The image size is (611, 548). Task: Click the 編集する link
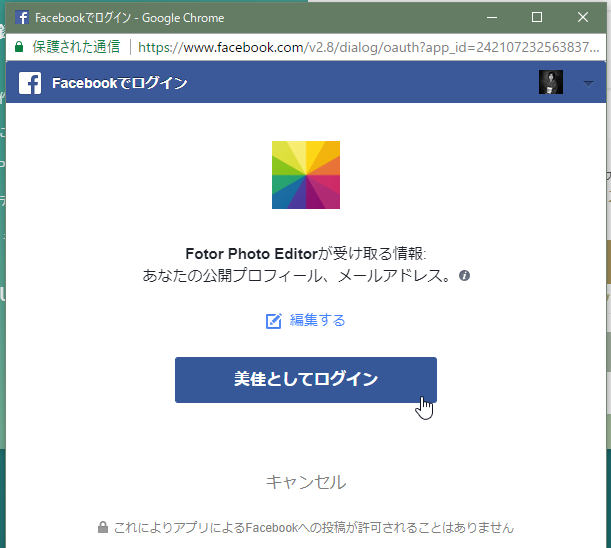317,320
